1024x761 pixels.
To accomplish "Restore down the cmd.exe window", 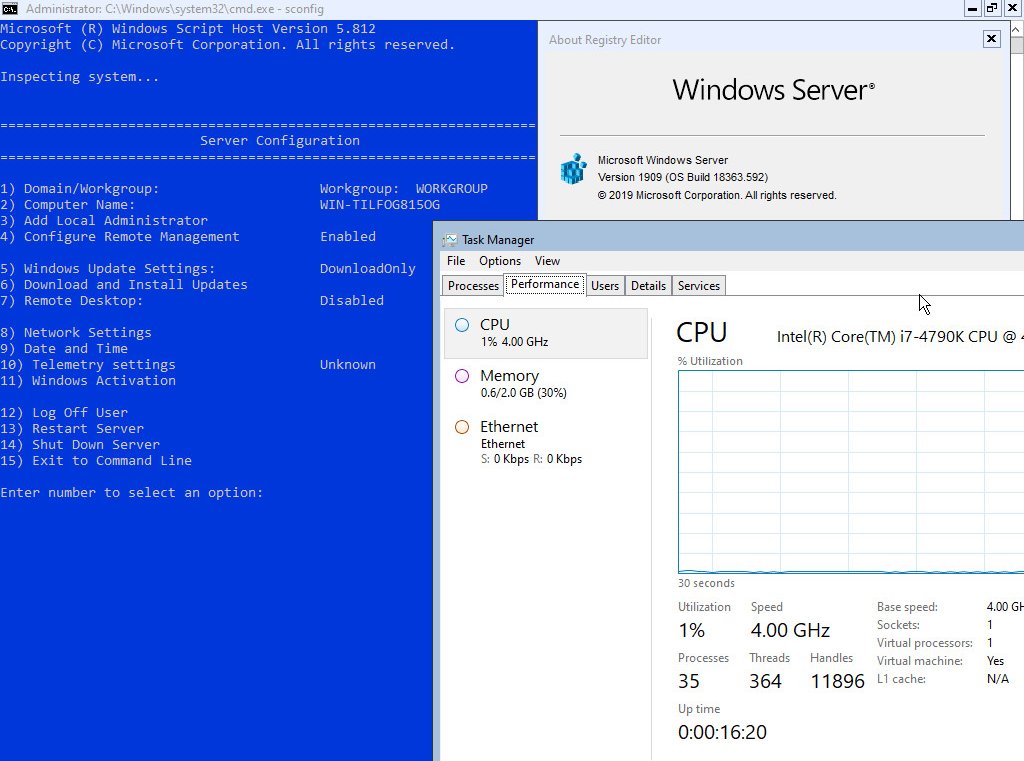I will tap(992, 8).
